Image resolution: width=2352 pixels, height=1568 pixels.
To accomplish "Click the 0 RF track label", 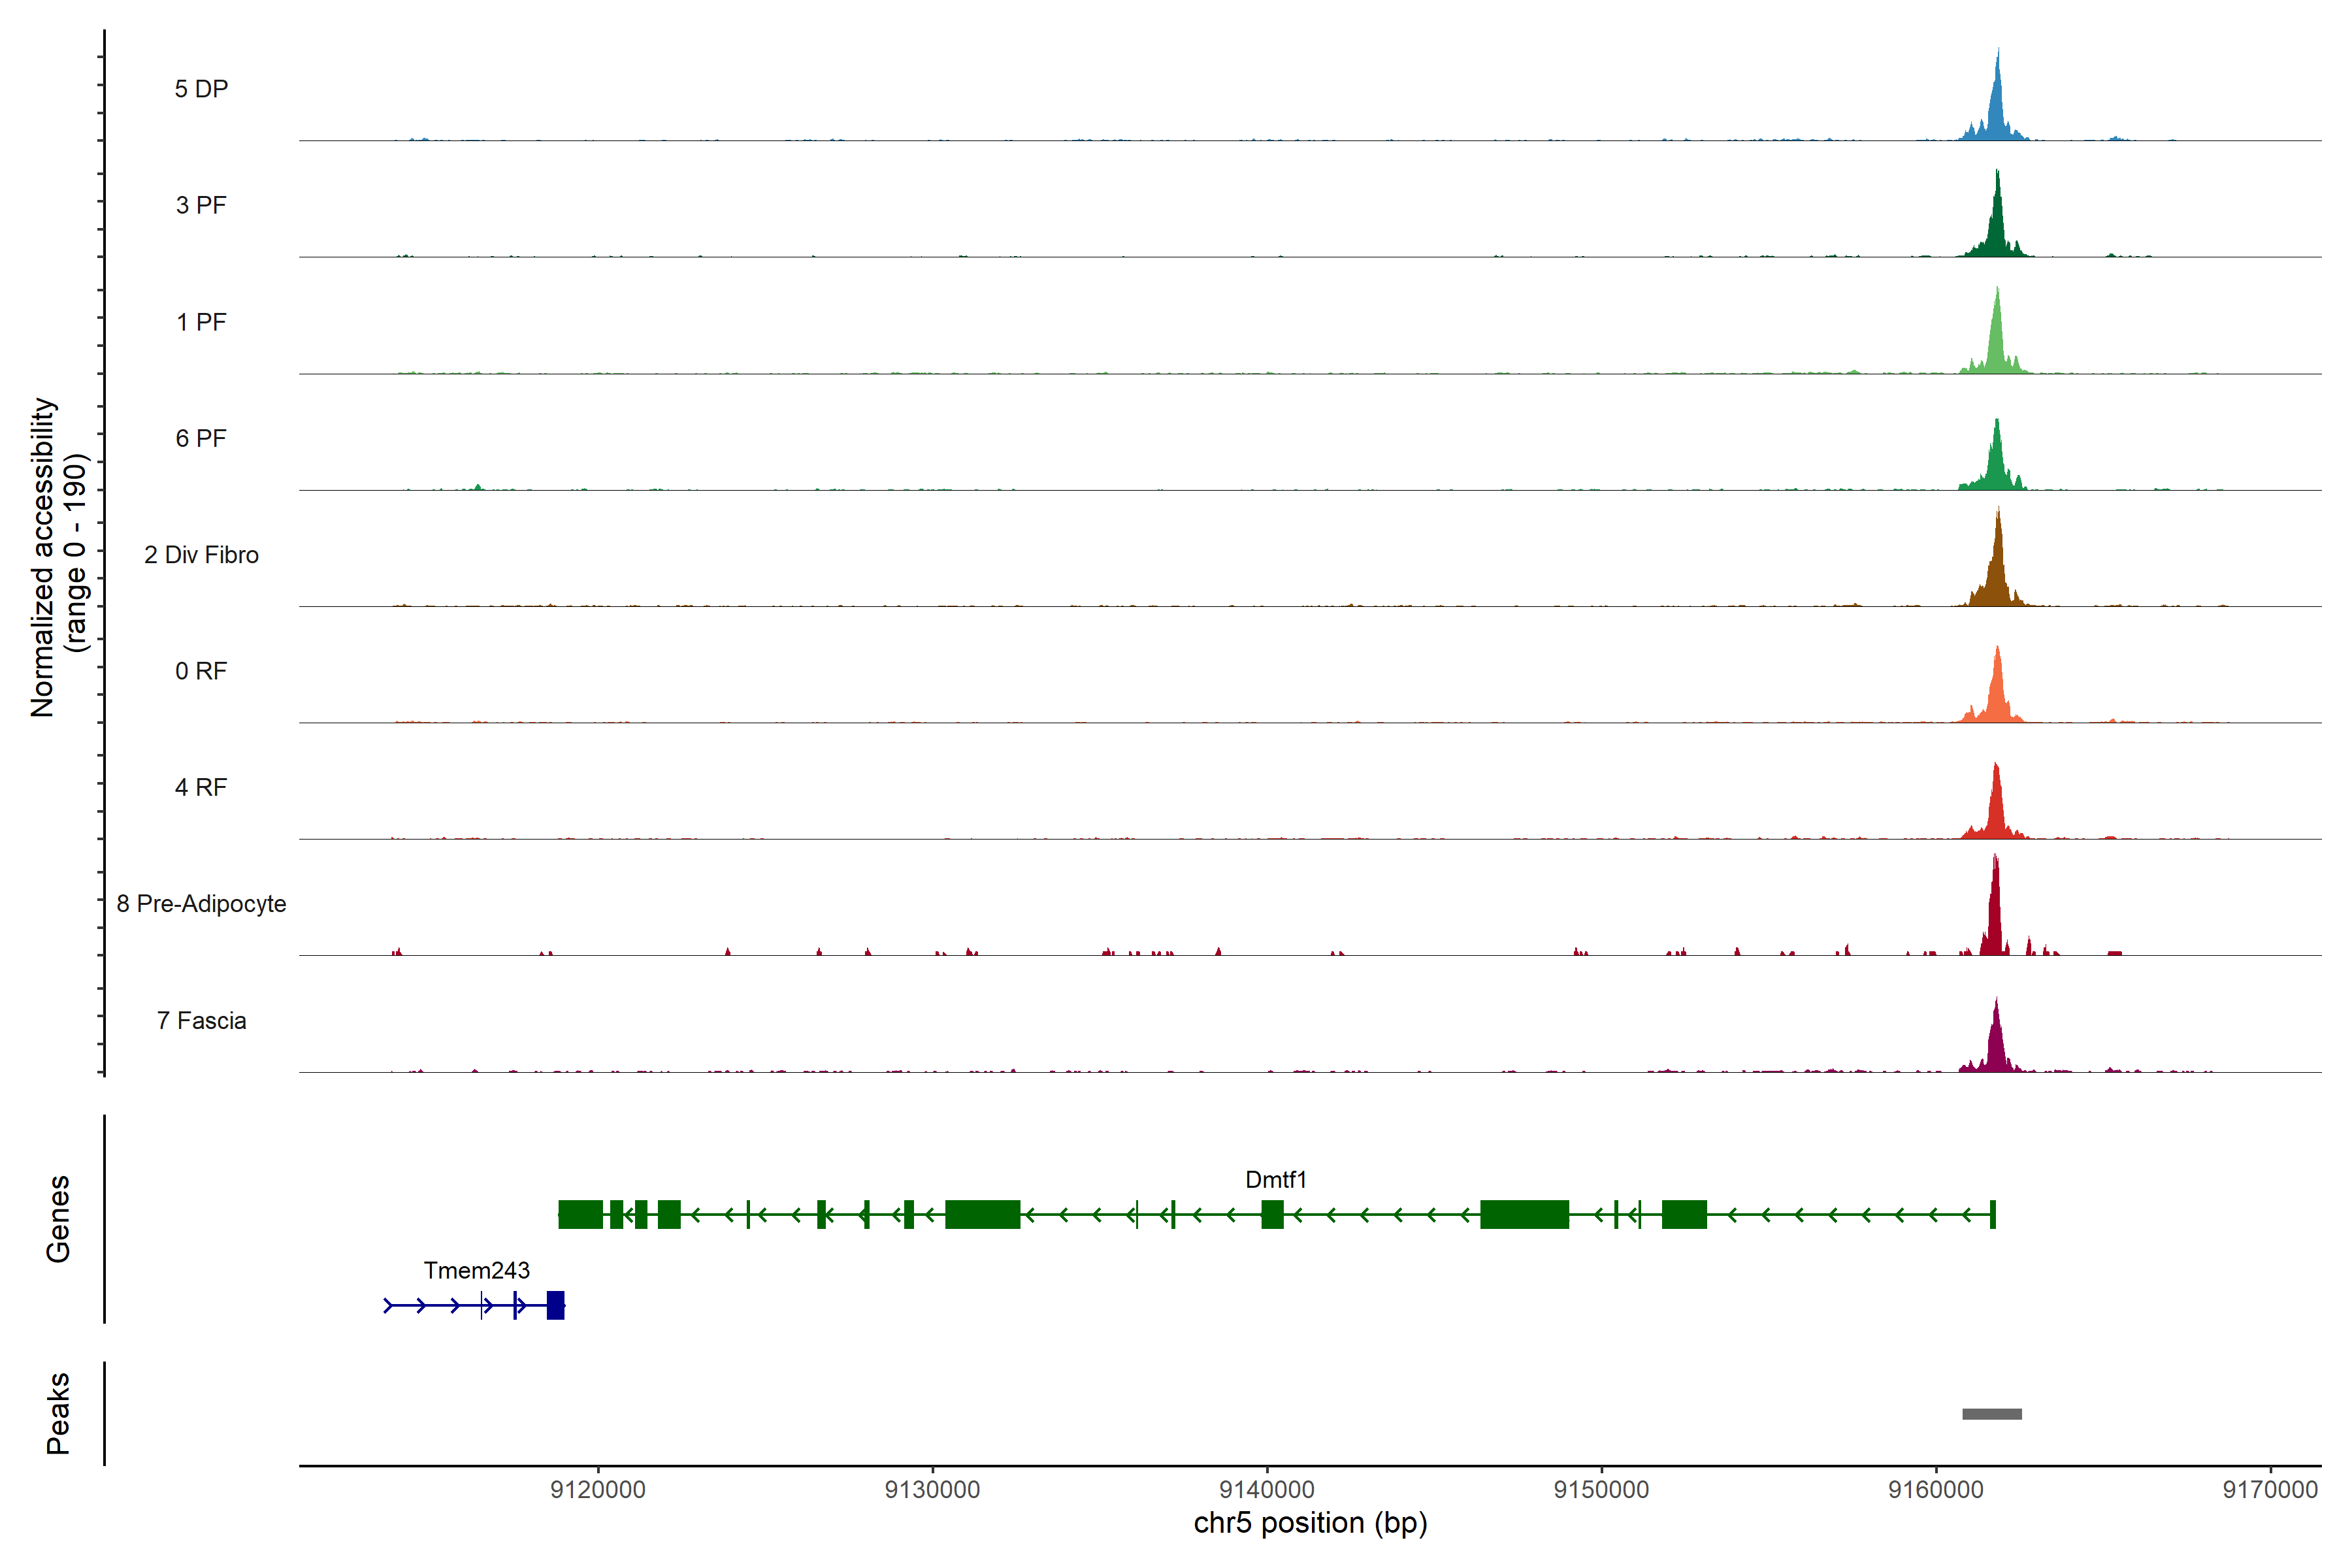I will [201, 671].
